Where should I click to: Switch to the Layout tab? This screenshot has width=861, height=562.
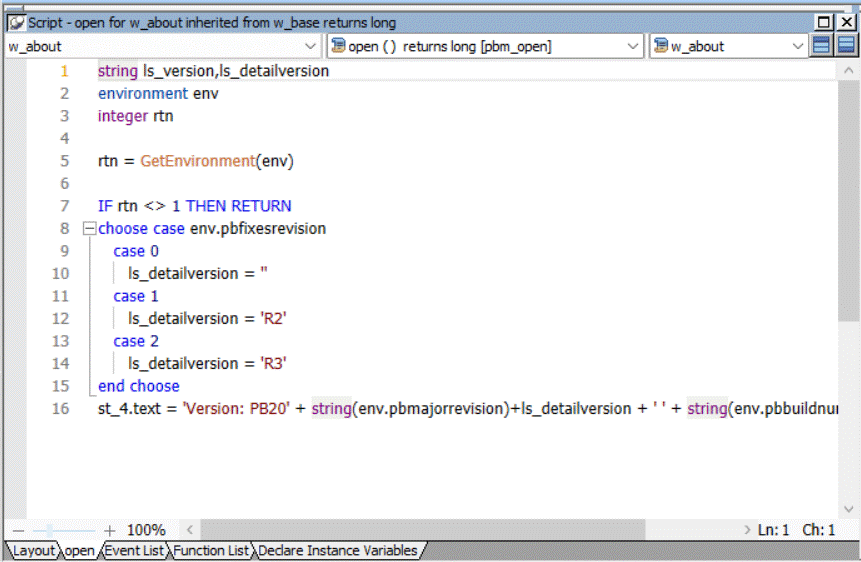[x=32, y=551]
